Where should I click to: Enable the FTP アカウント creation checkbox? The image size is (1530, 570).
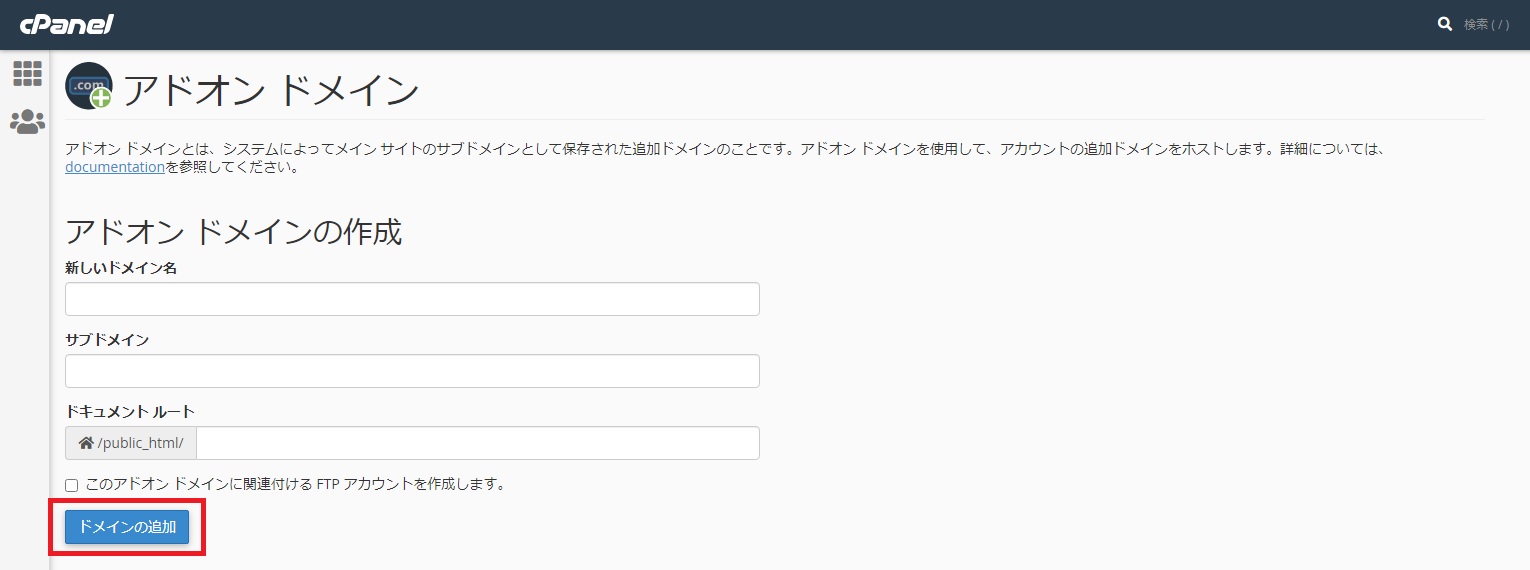pyautogui.click(x=72, y=485)
